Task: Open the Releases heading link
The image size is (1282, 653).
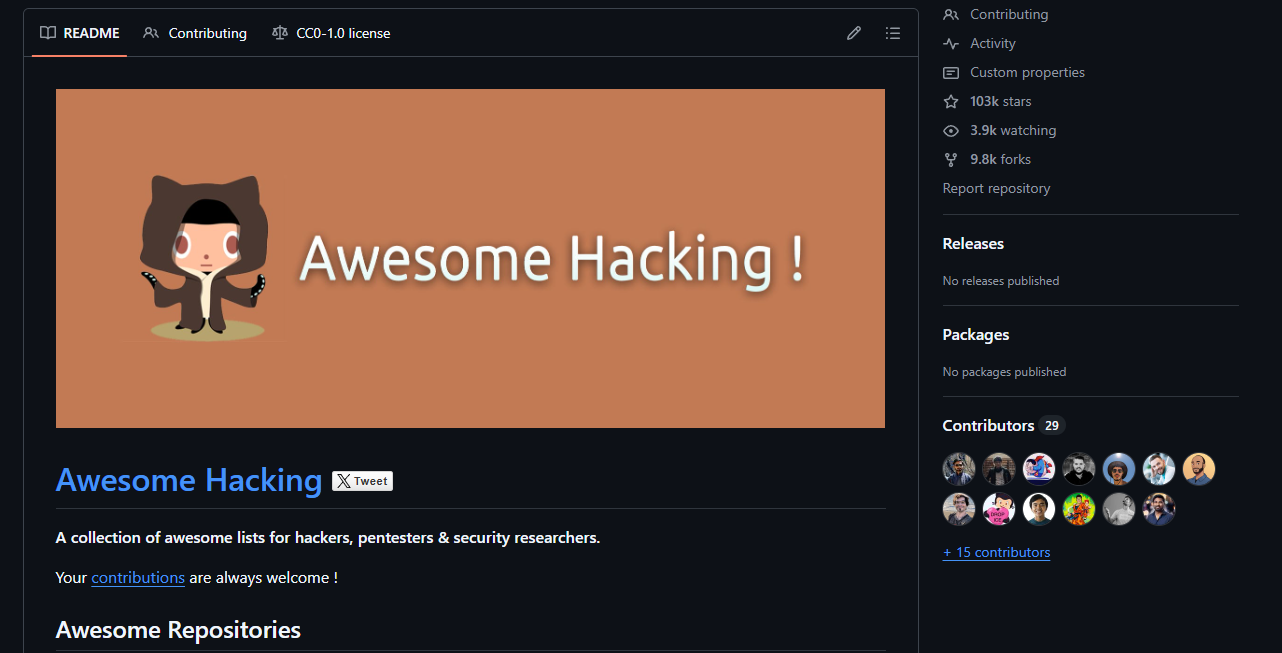Action: (973, 244)
